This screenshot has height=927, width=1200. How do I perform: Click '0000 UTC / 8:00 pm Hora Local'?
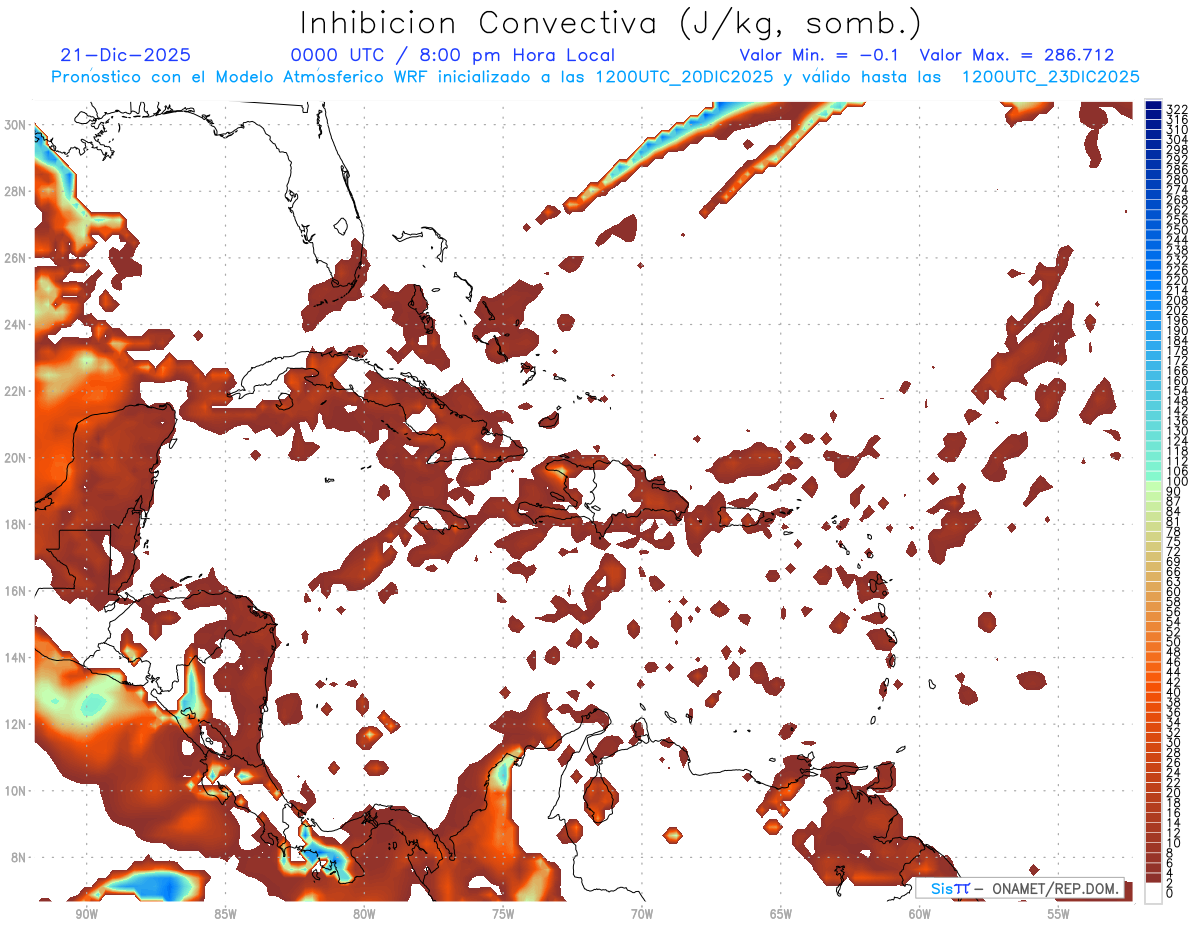(x=452, y=55)
